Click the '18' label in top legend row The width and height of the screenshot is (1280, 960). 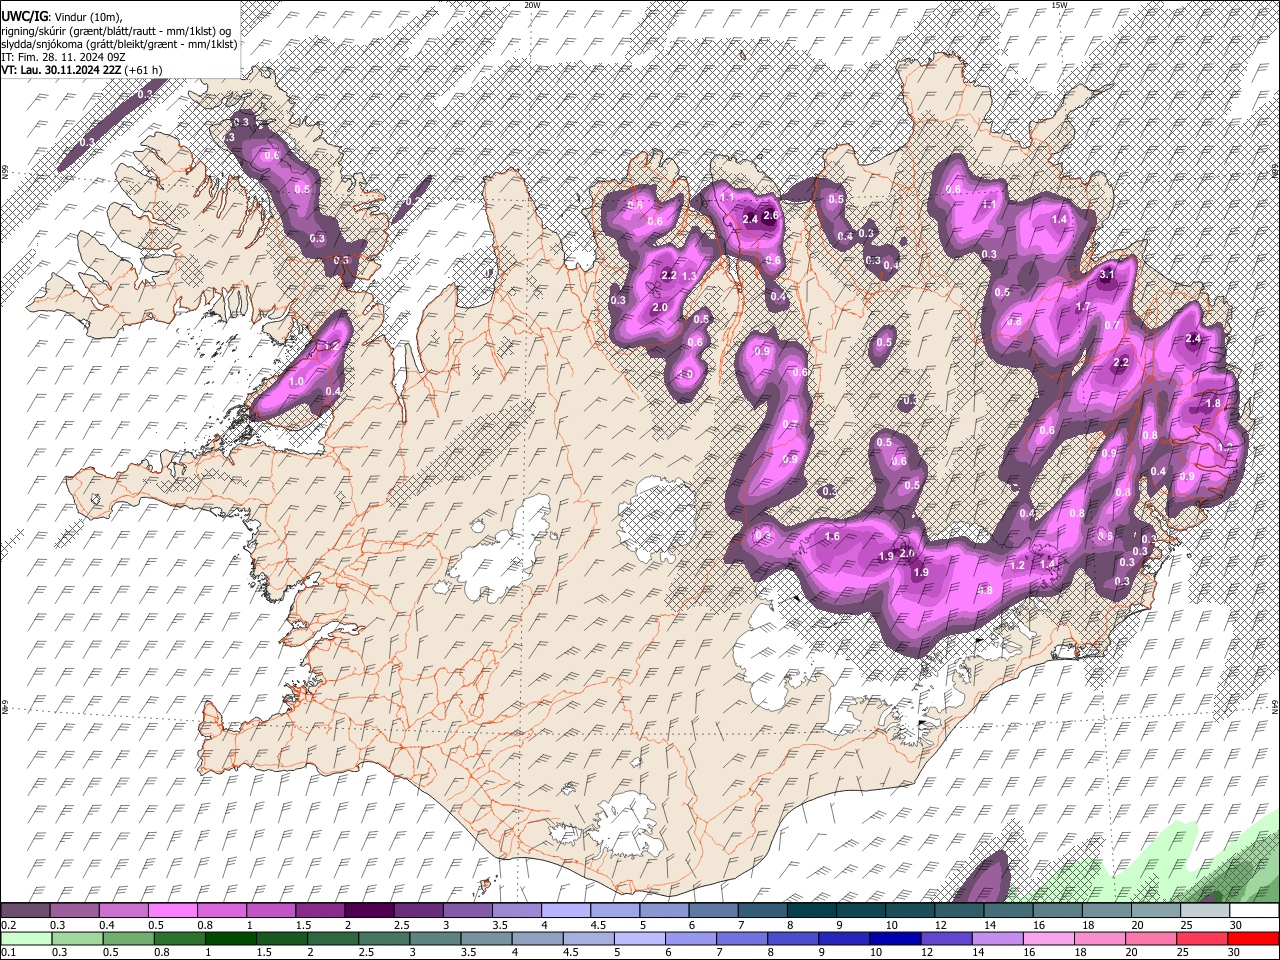(x=1088, y=925)
